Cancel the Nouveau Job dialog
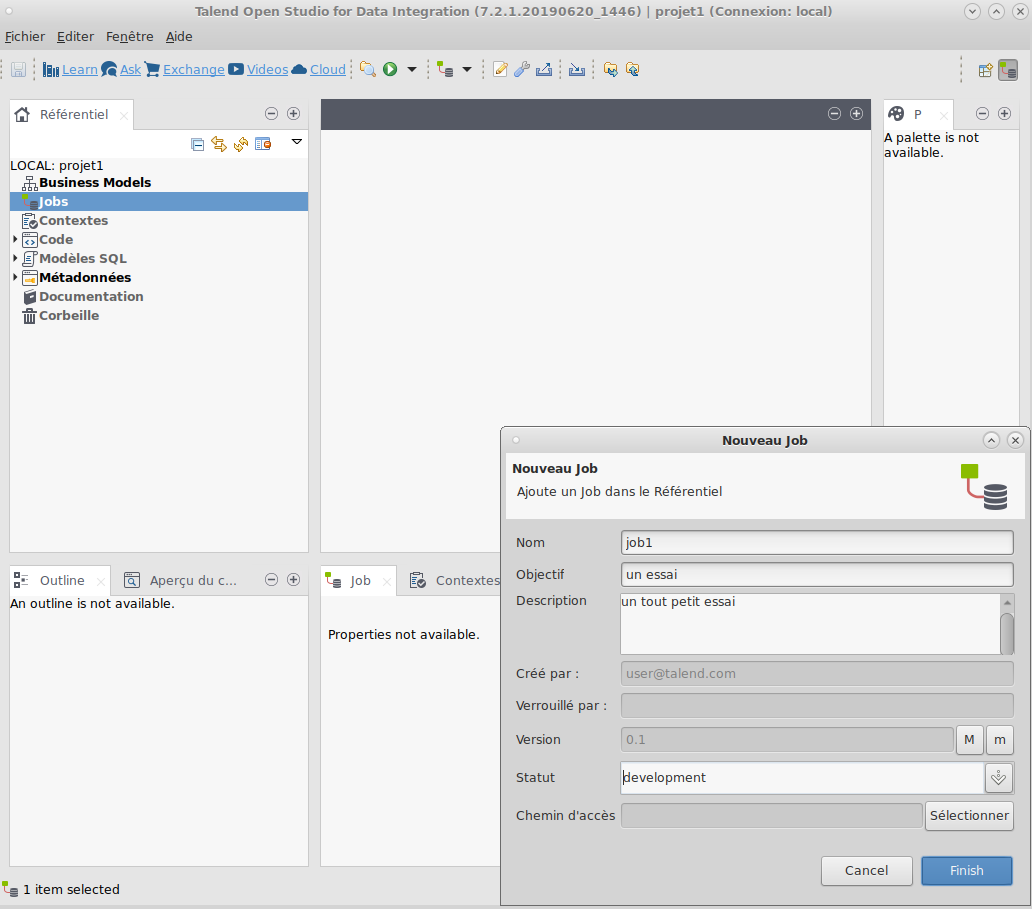The image size is (1032, 909). click(x=866, y=870)
